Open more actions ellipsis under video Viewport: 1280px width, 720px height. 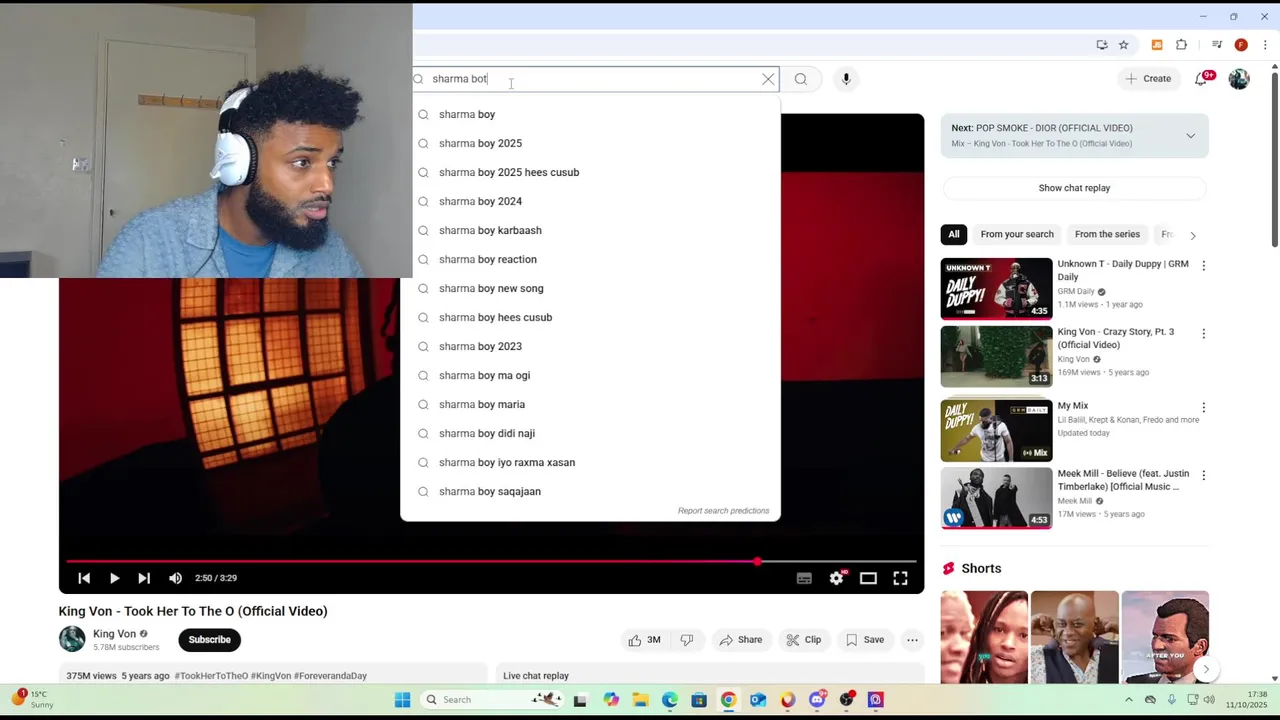pyautogui.click(x=912, y=640)
